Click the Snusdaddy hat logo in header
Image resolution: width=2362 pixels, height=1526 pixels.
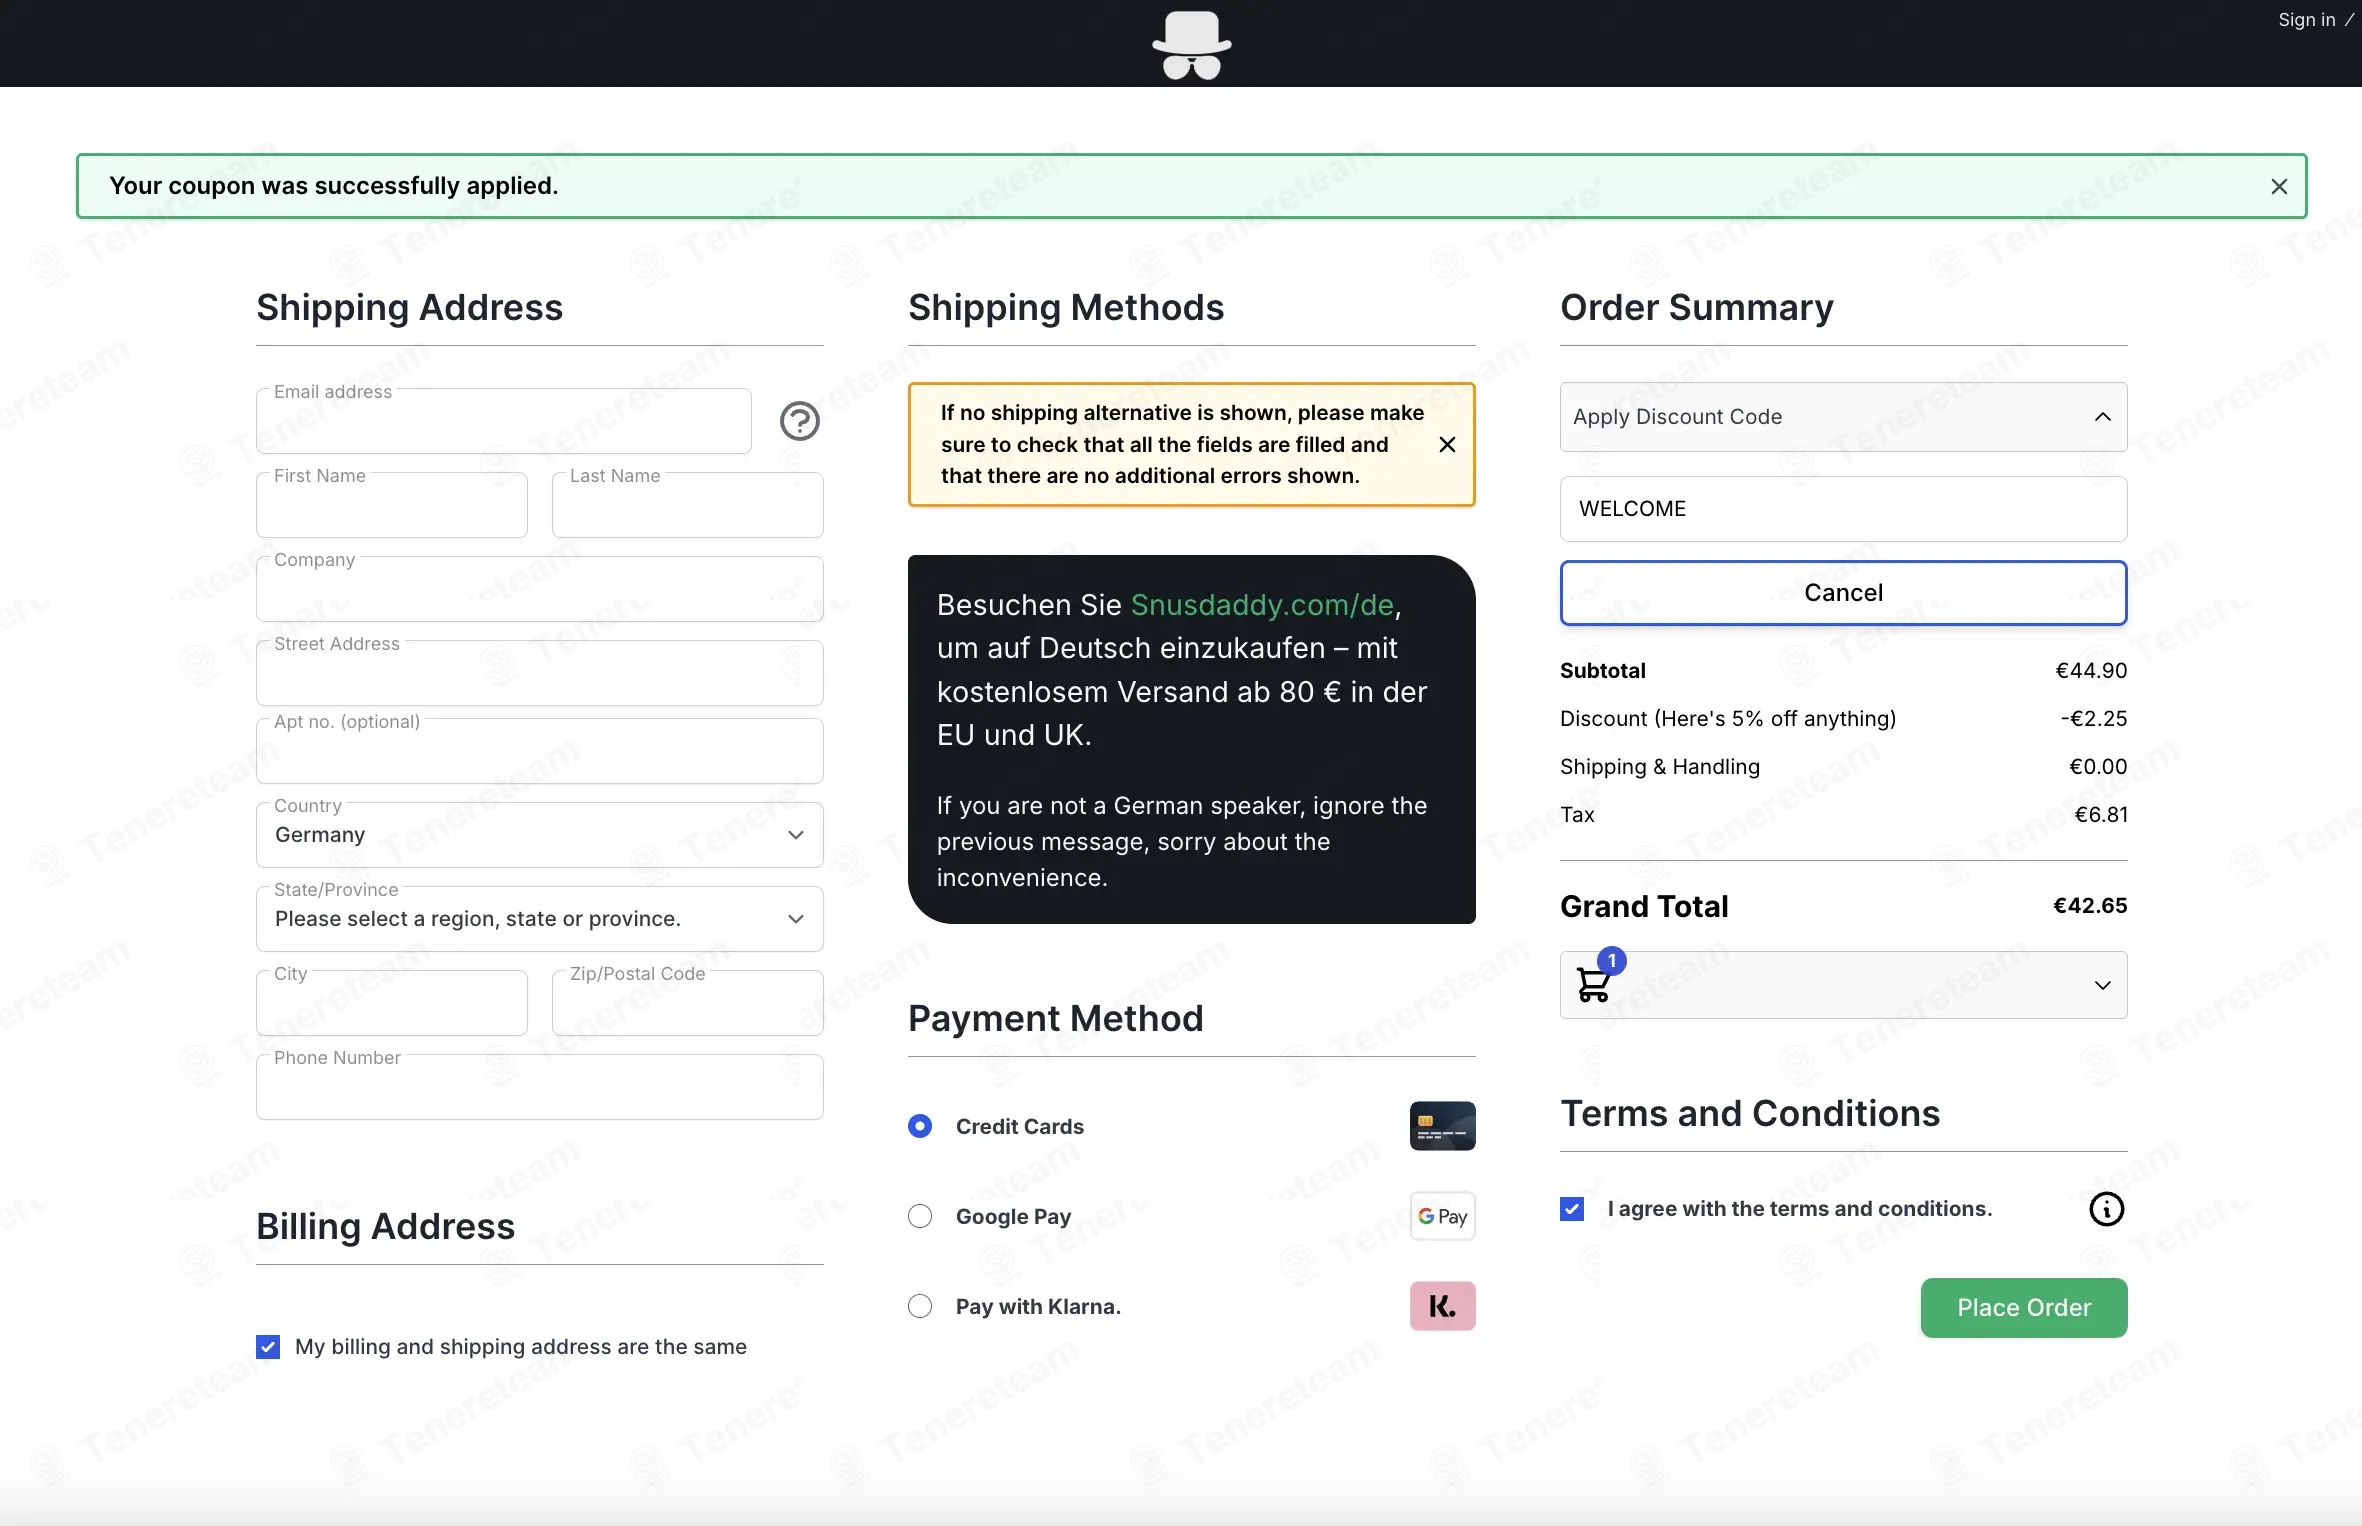1191,44
